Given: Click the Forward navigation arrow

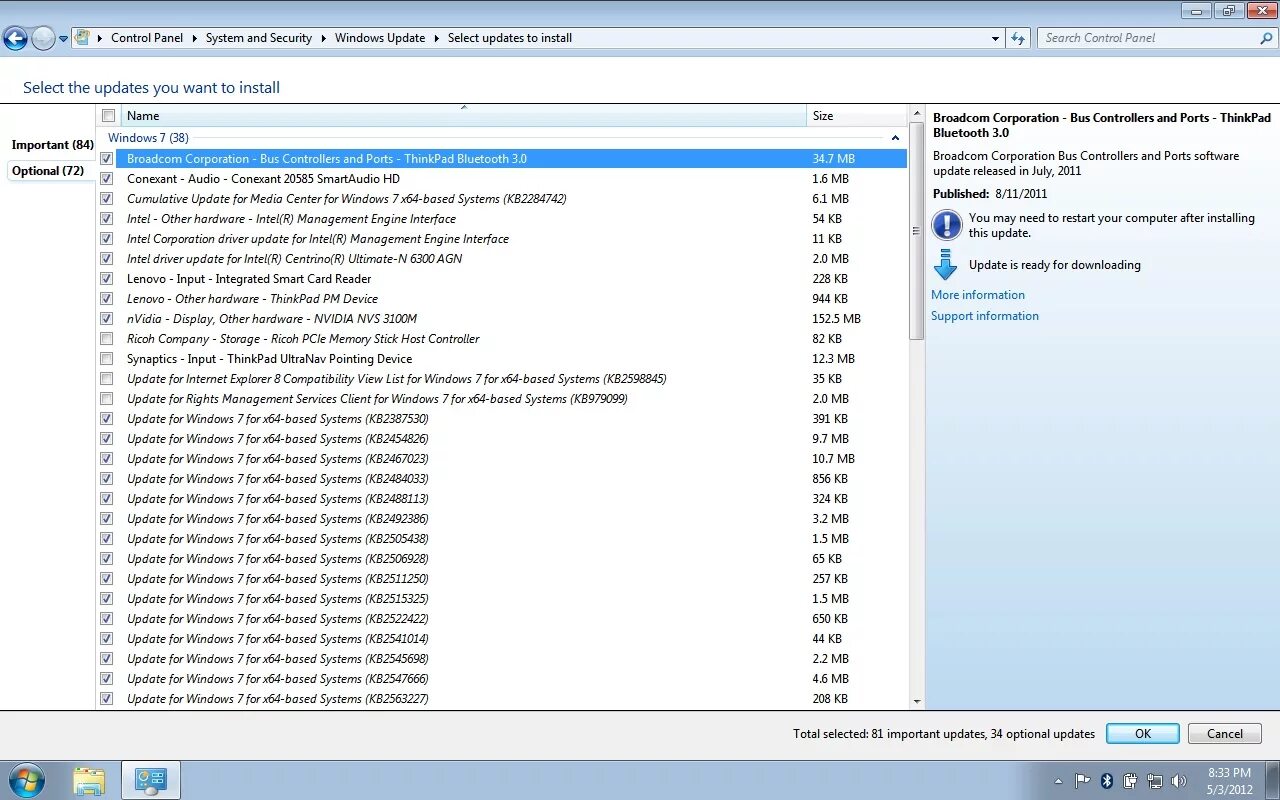Looking at the screenshot, I should coord(43,38).
